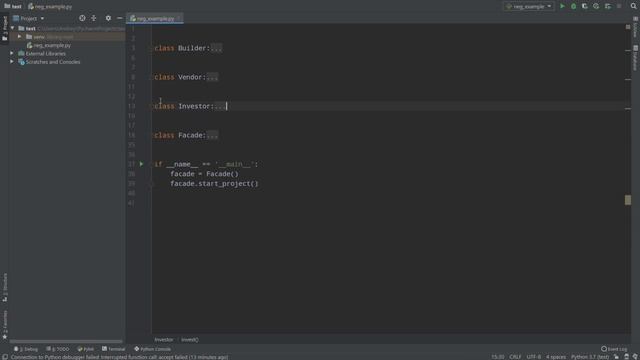Place cursor on facade.start_project() line
640x360 pixels.
tap(214, 184)
